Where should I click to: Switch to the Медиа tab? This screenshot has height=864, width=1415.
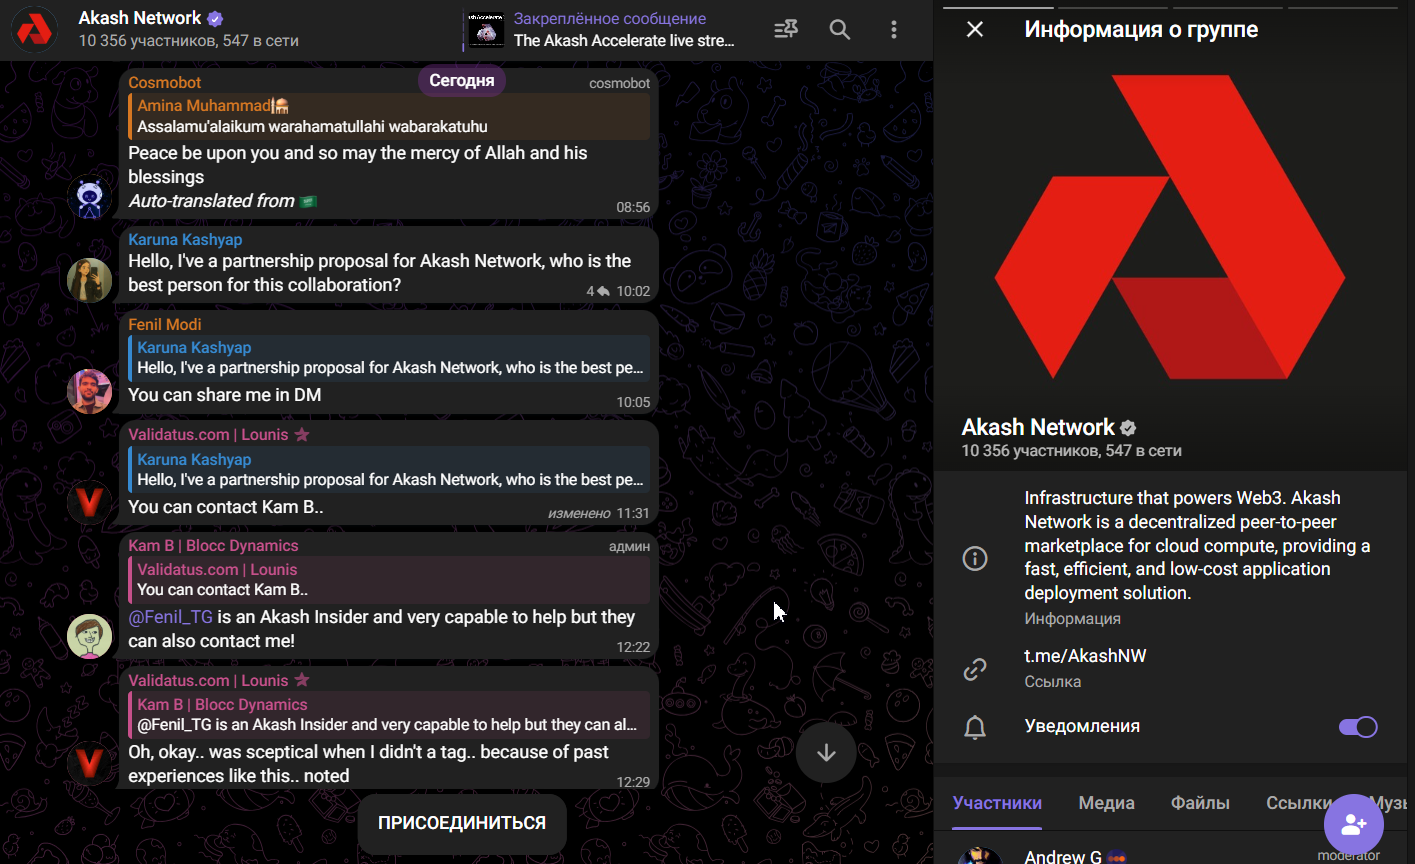(1106, 803)
